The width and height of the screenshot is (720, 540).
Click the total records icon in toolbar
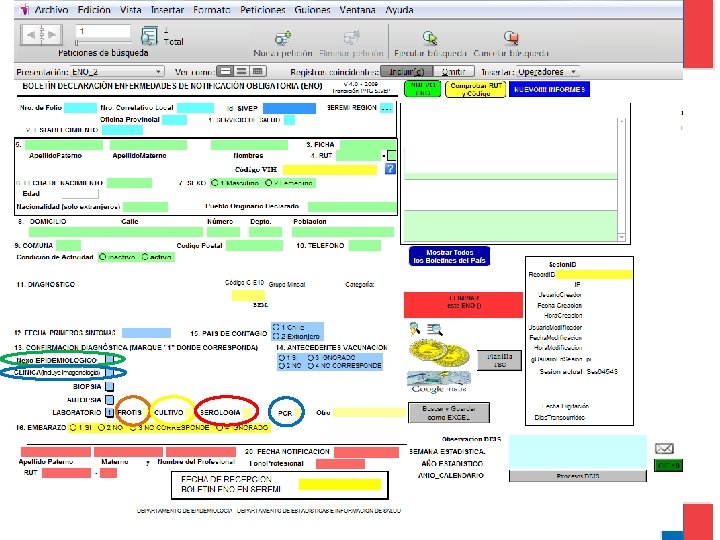[x=149, y=36]
